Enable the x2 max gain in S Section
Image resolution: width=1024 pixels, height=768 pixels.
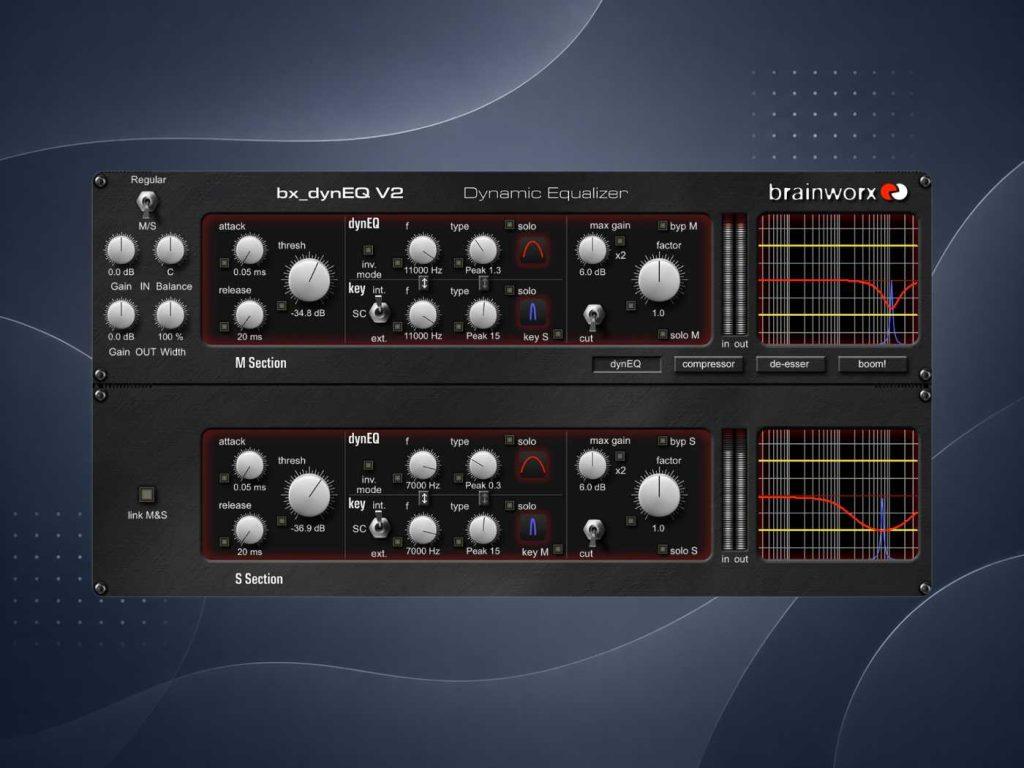[x=620, y=457]
